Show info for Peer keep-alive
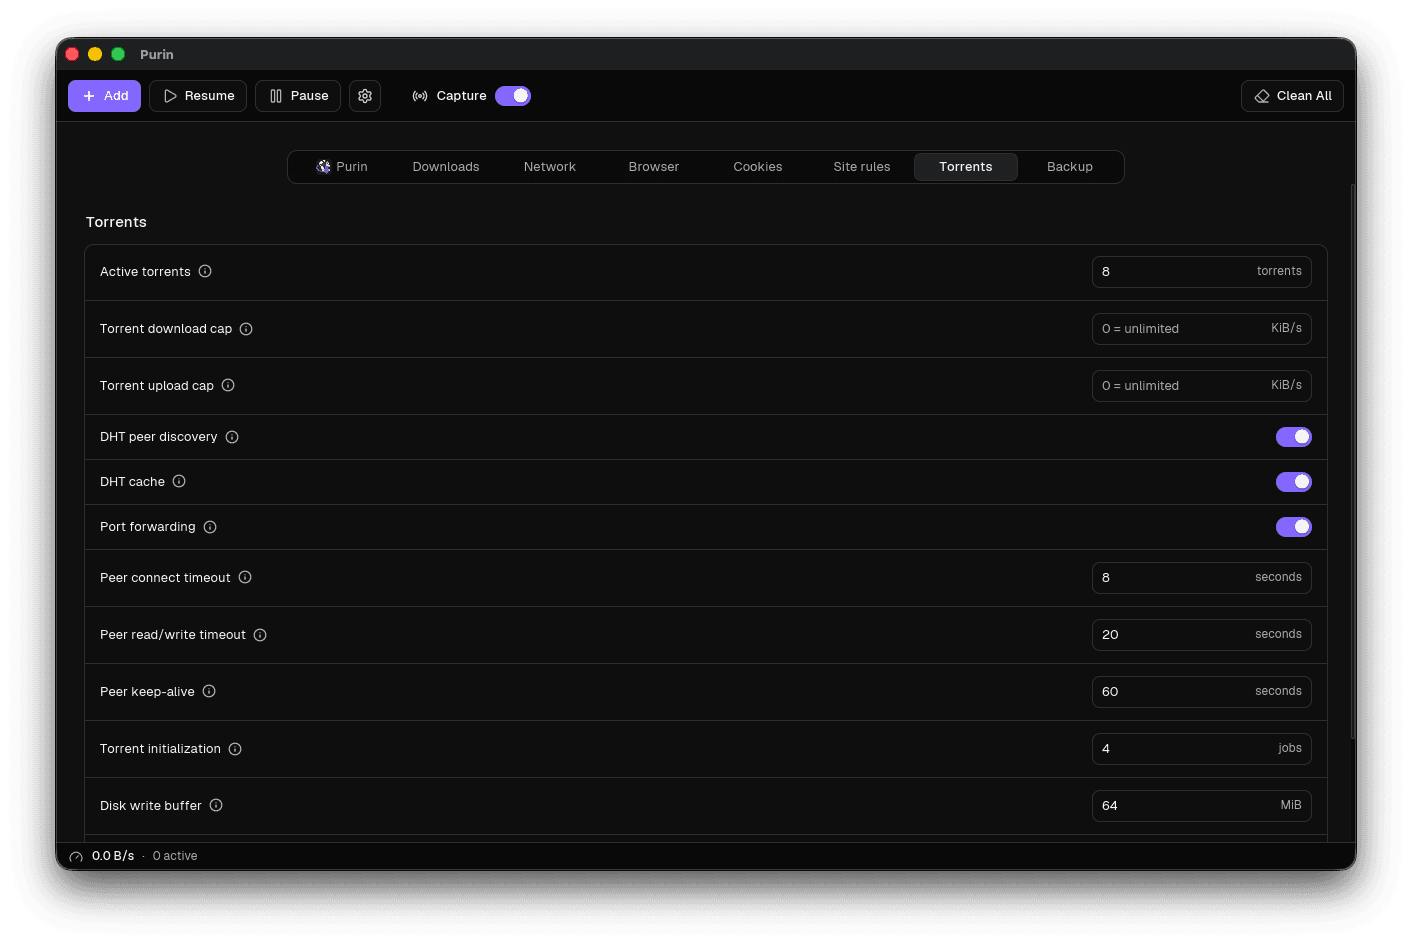Viewport: 1412px width, 944px height. click(x=209, y=691)
